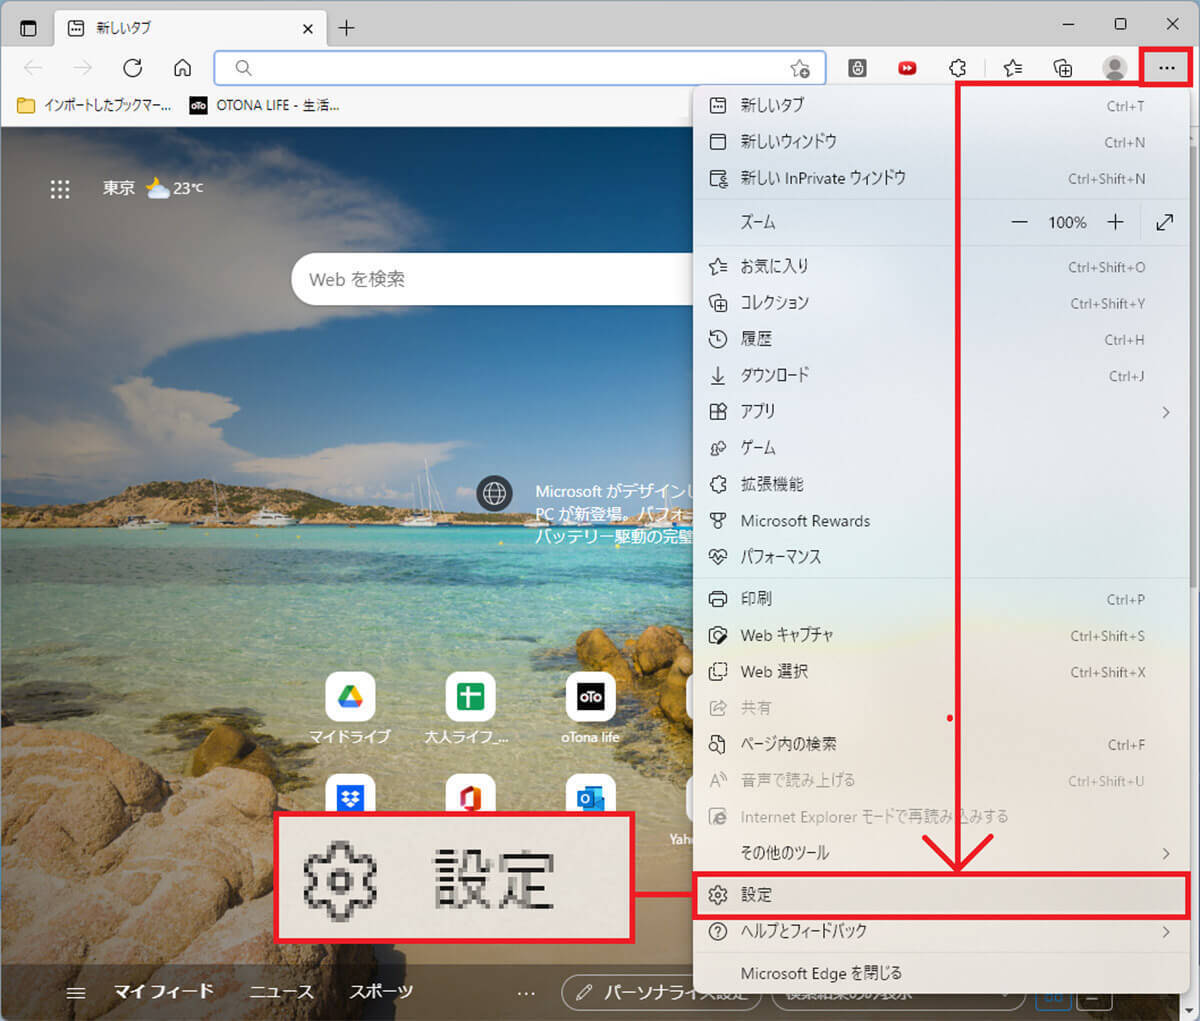Open the feed hamburger menu icon
The image size is (1200, 1021).
pos(76,993)
